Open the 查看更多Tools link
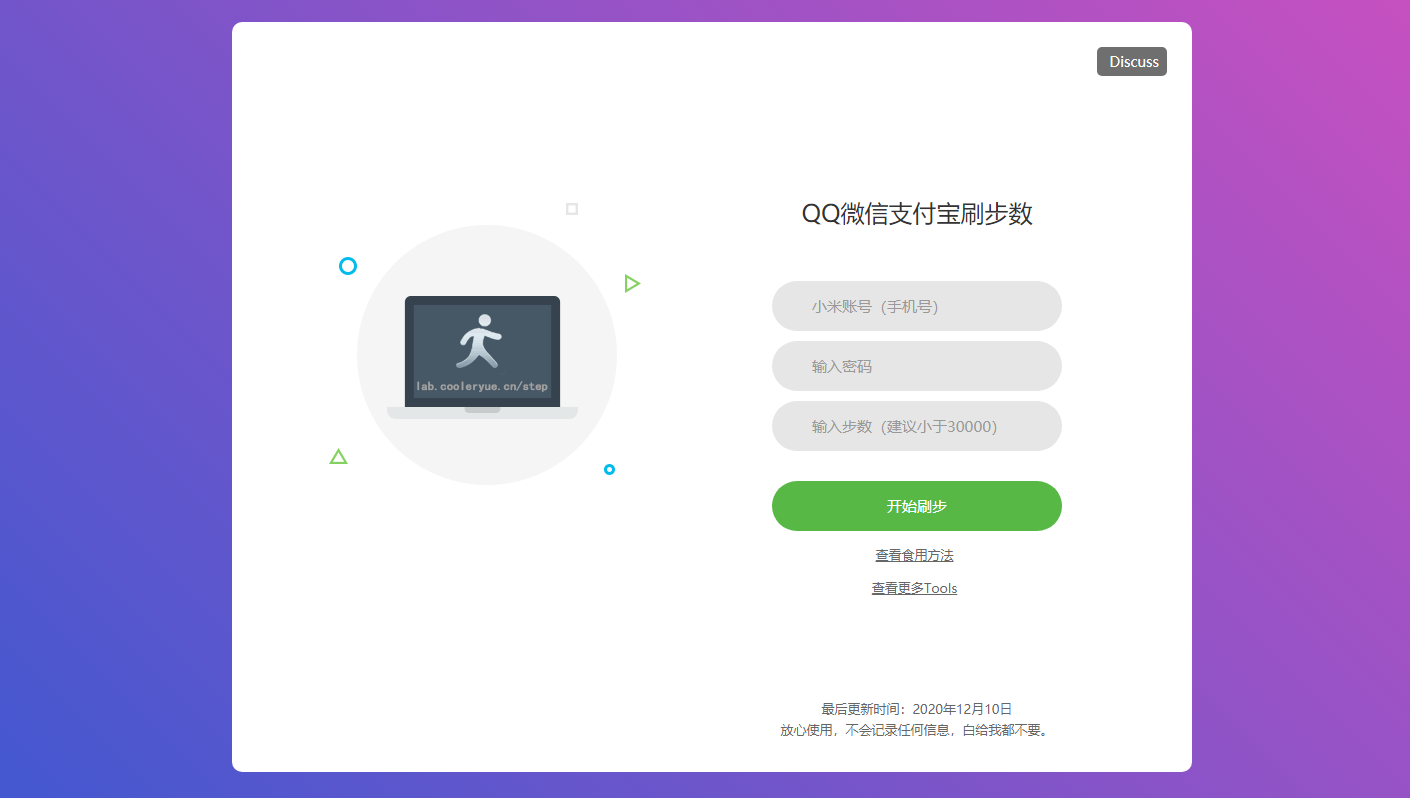The height and width of the screenshot is (798, 1410). click(915, 588)
